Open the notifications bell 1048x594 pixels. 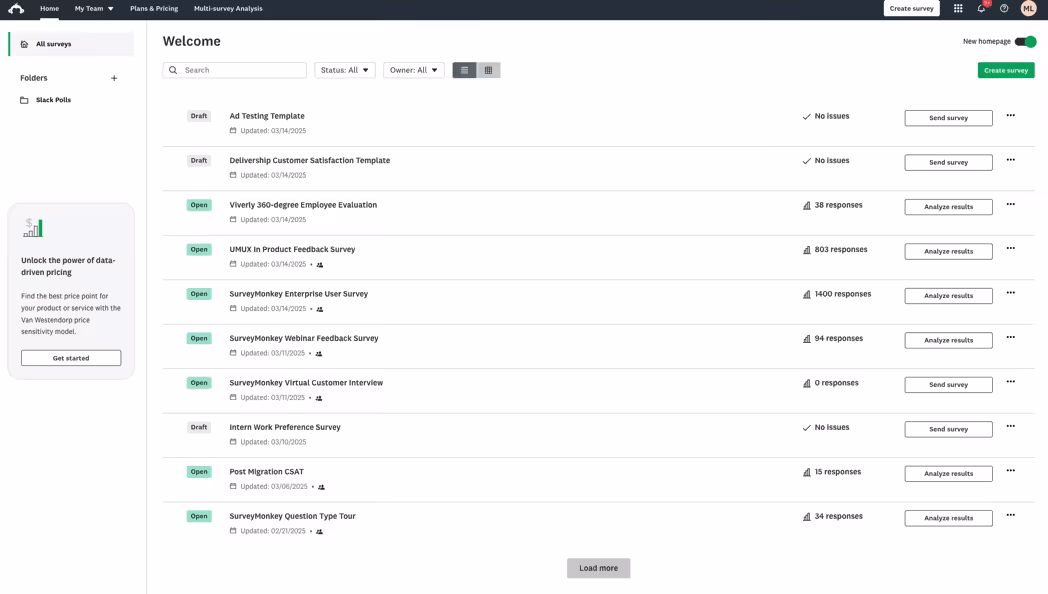981,9
